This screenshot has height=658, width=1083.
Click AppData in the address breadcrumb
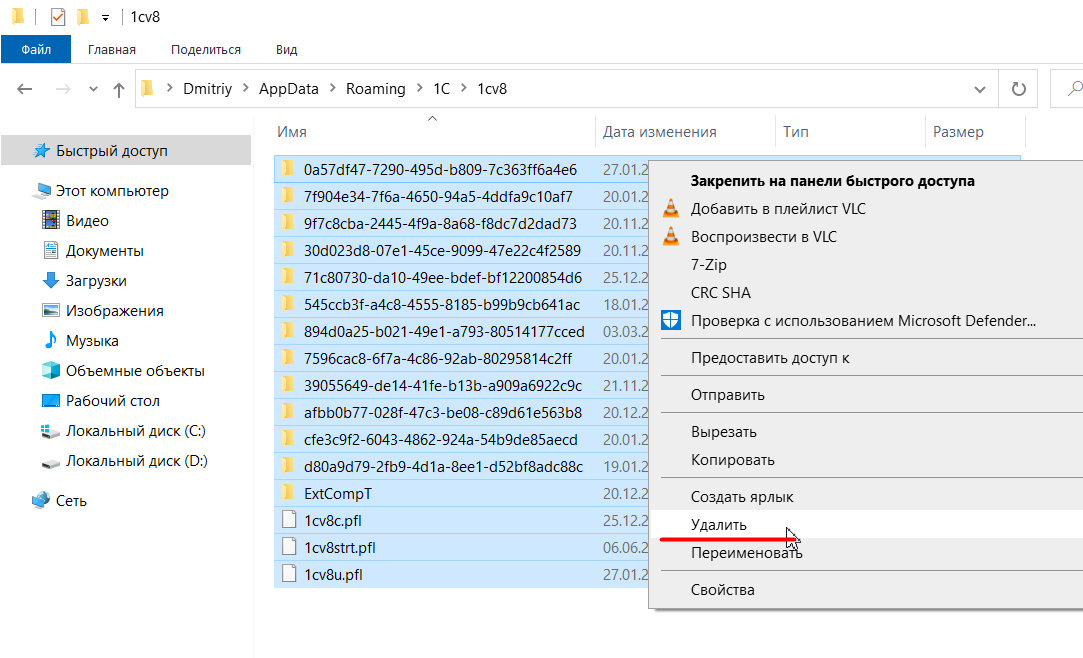pyautogui.click(x=289, y=89)
